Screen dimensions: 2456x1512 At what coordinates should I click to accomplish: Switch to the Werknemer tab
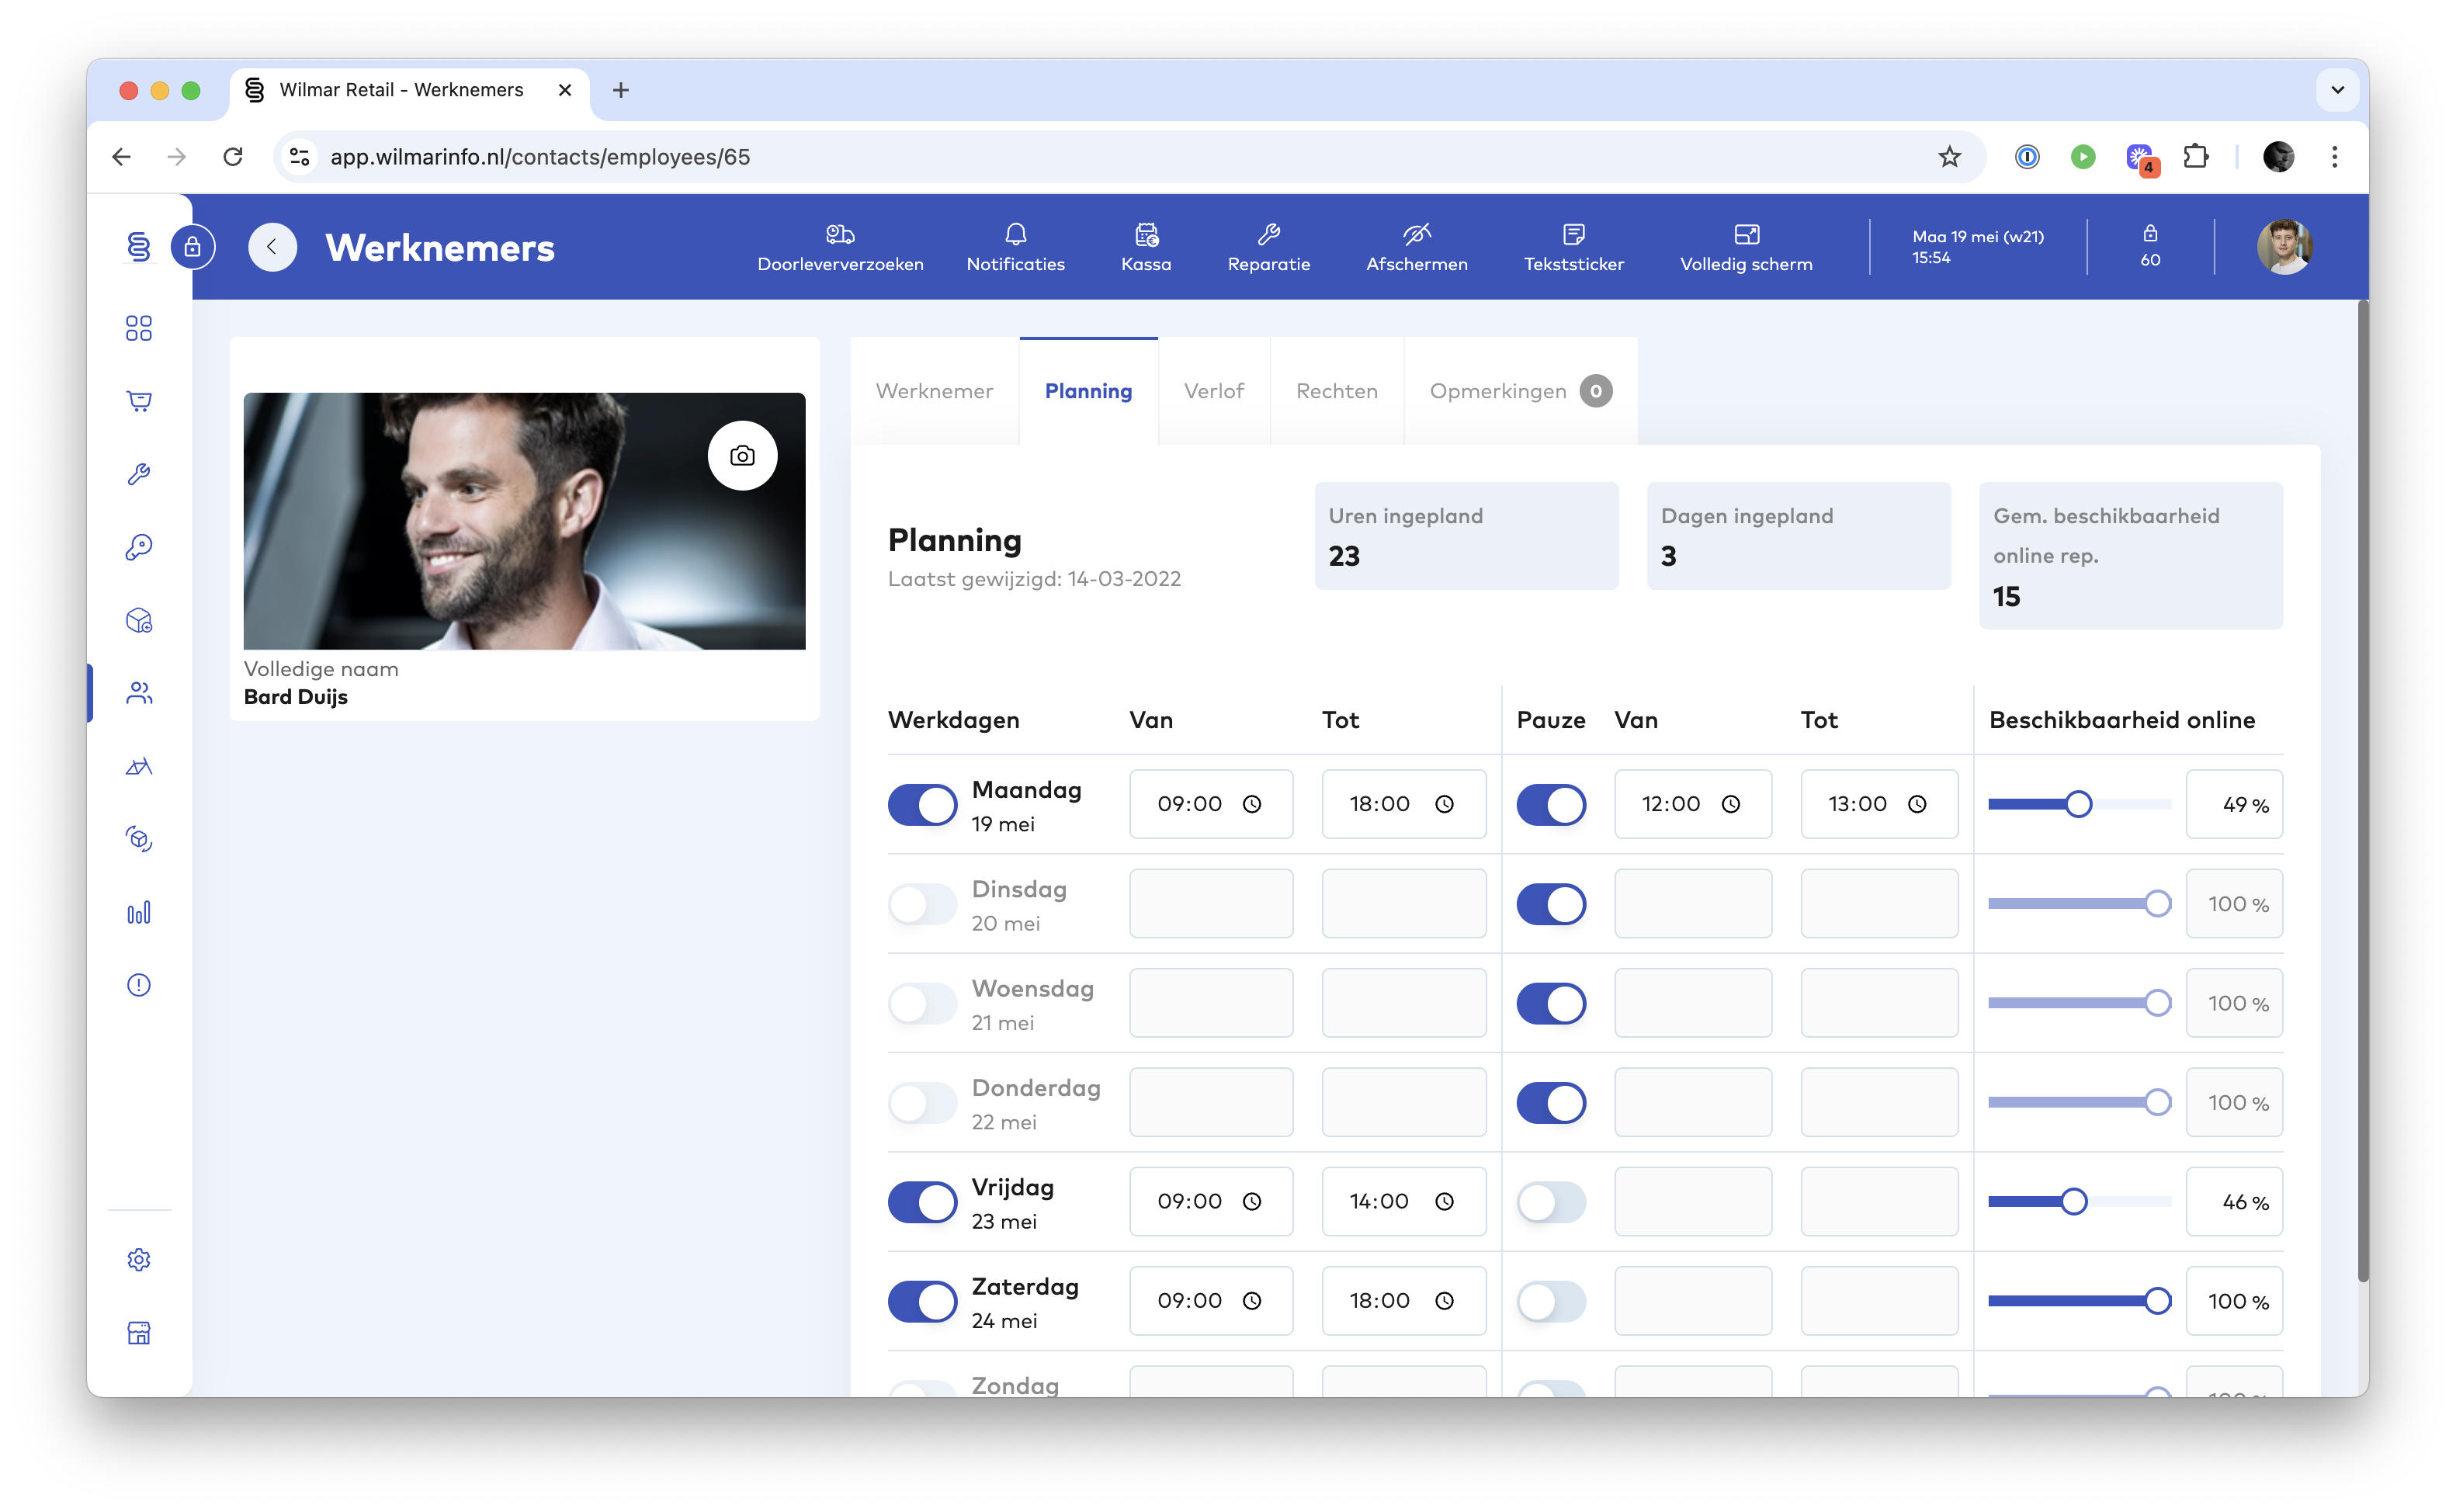click(x=934, y=391)
